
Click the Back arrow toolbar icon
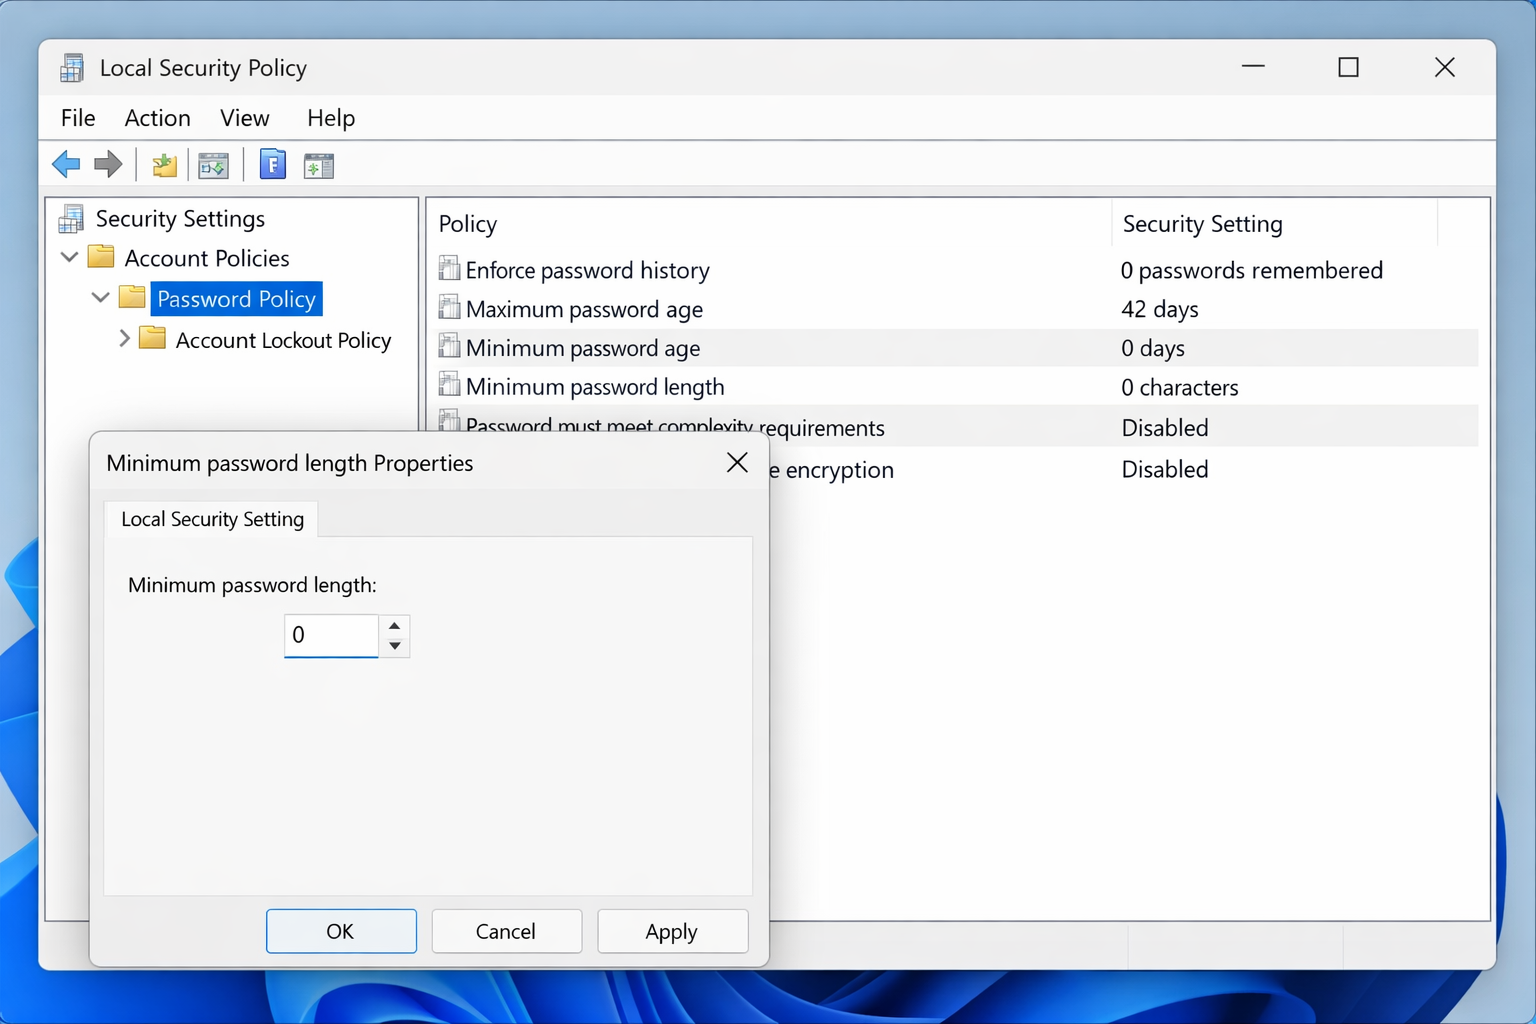tap(66, 164)
